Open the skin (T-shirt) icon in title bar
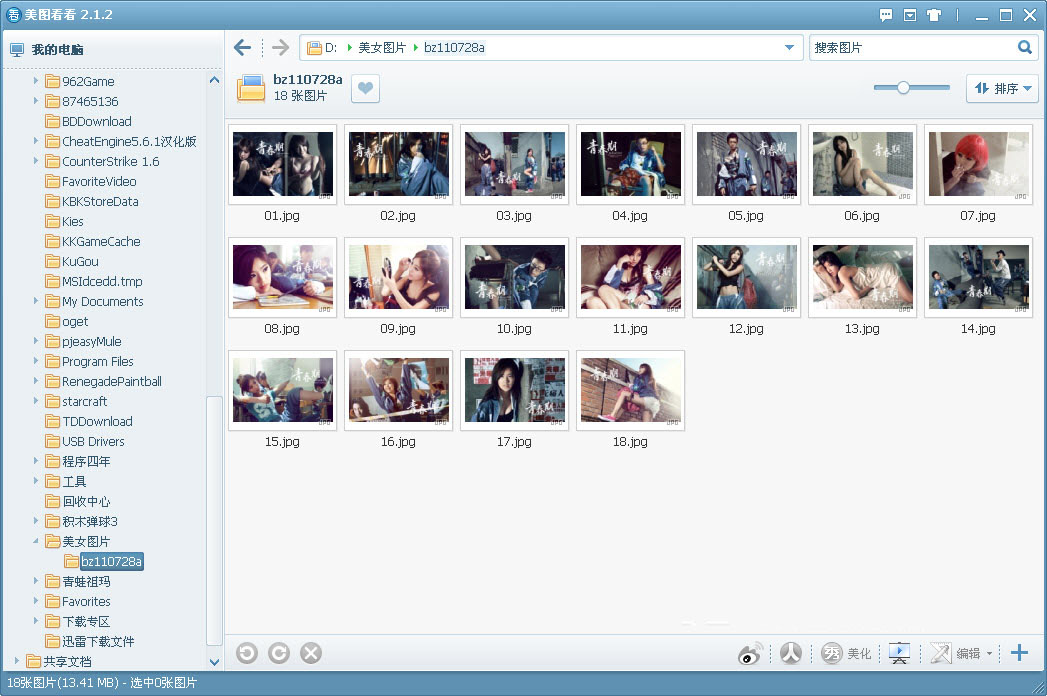 pos(934,15)
